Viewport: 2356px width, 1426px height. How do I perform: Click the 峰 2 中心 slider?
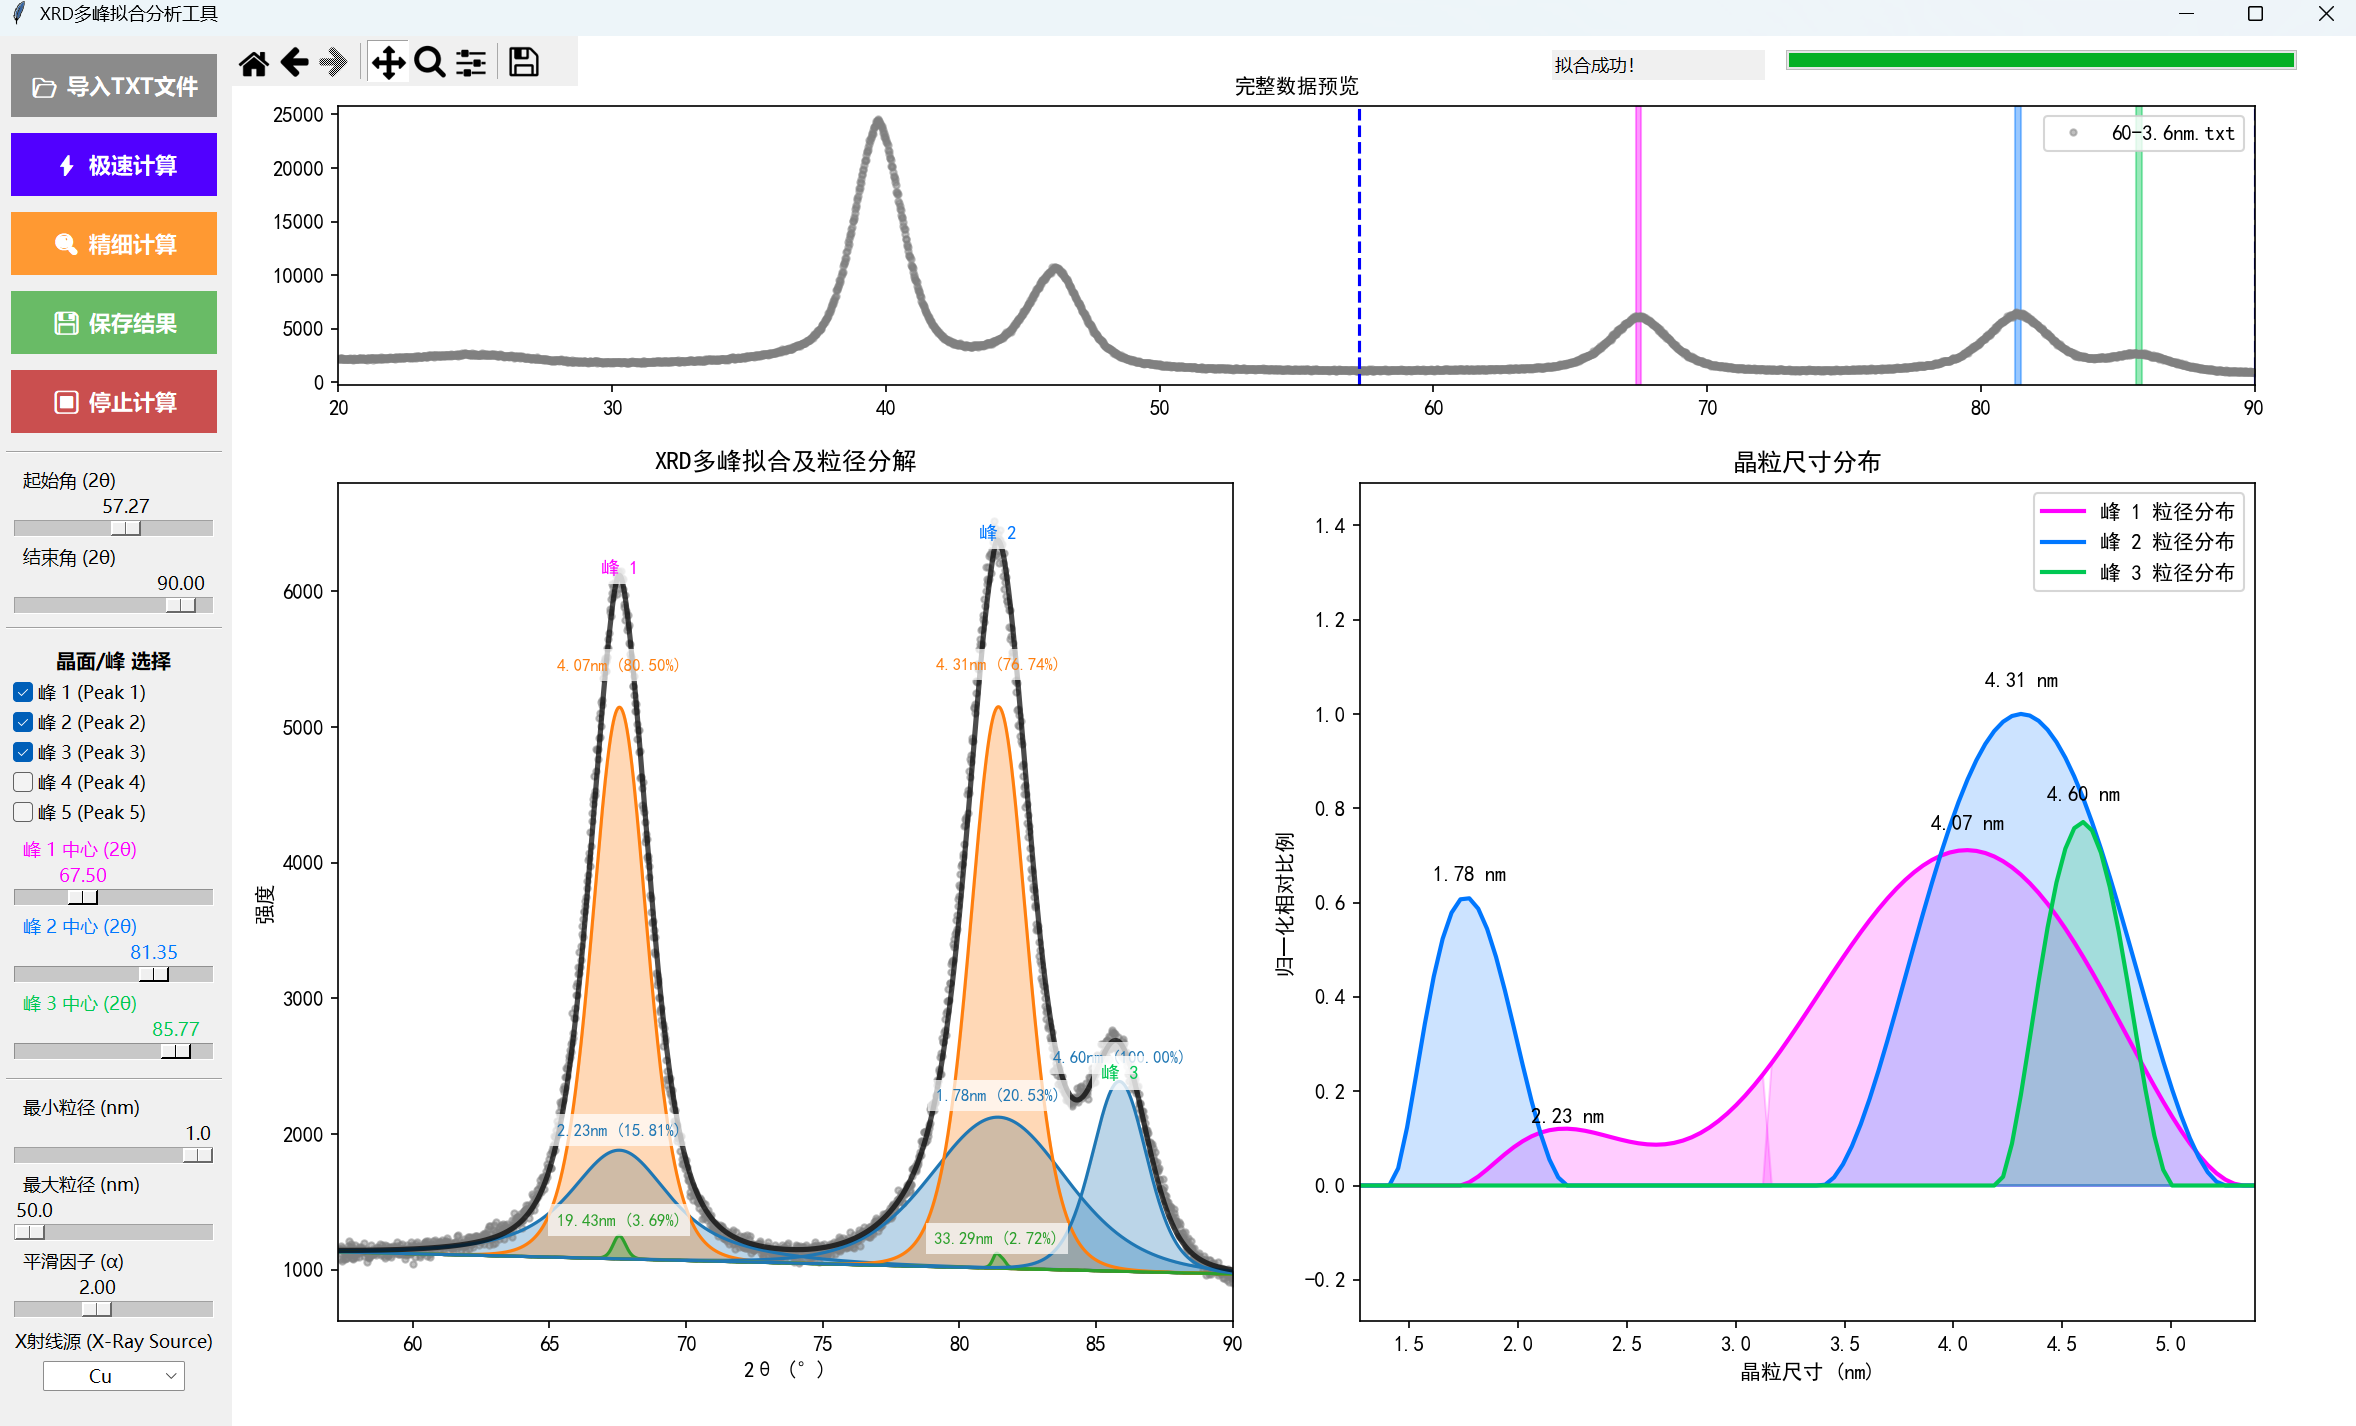coord(153,974)
